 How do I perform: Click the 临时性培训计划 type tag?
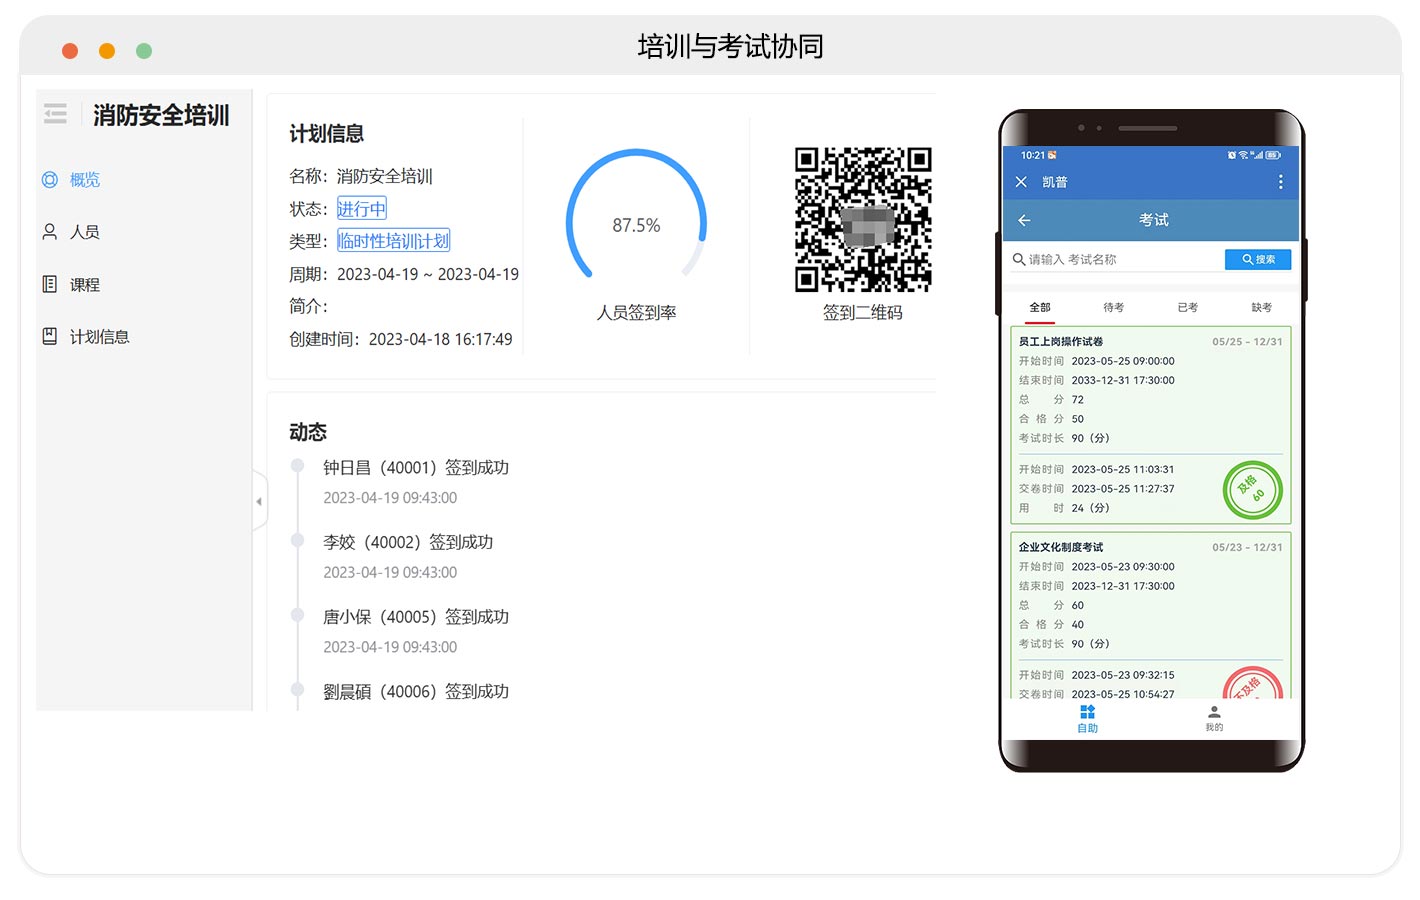click(393, 241)
